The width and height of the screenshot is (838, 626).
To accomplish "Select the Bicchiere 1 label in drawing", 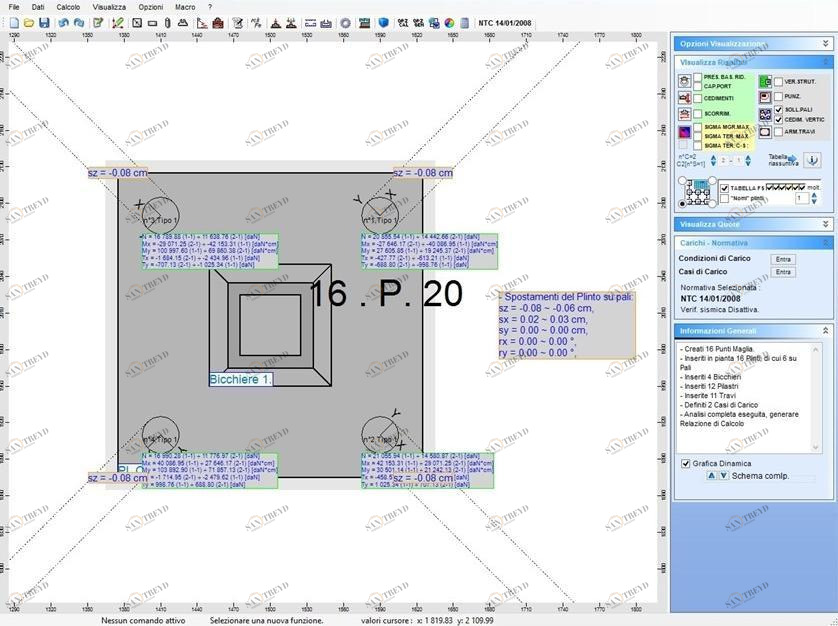I will pos(240,379).
